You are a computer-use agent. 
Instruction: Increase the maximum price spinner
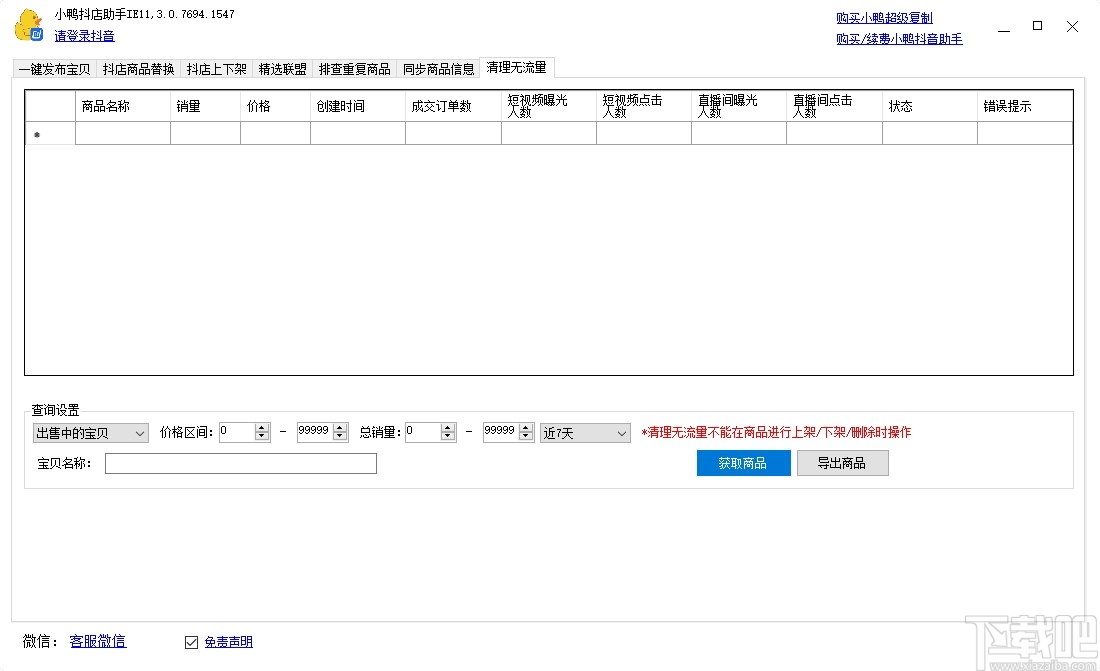[x=340, y=427]
